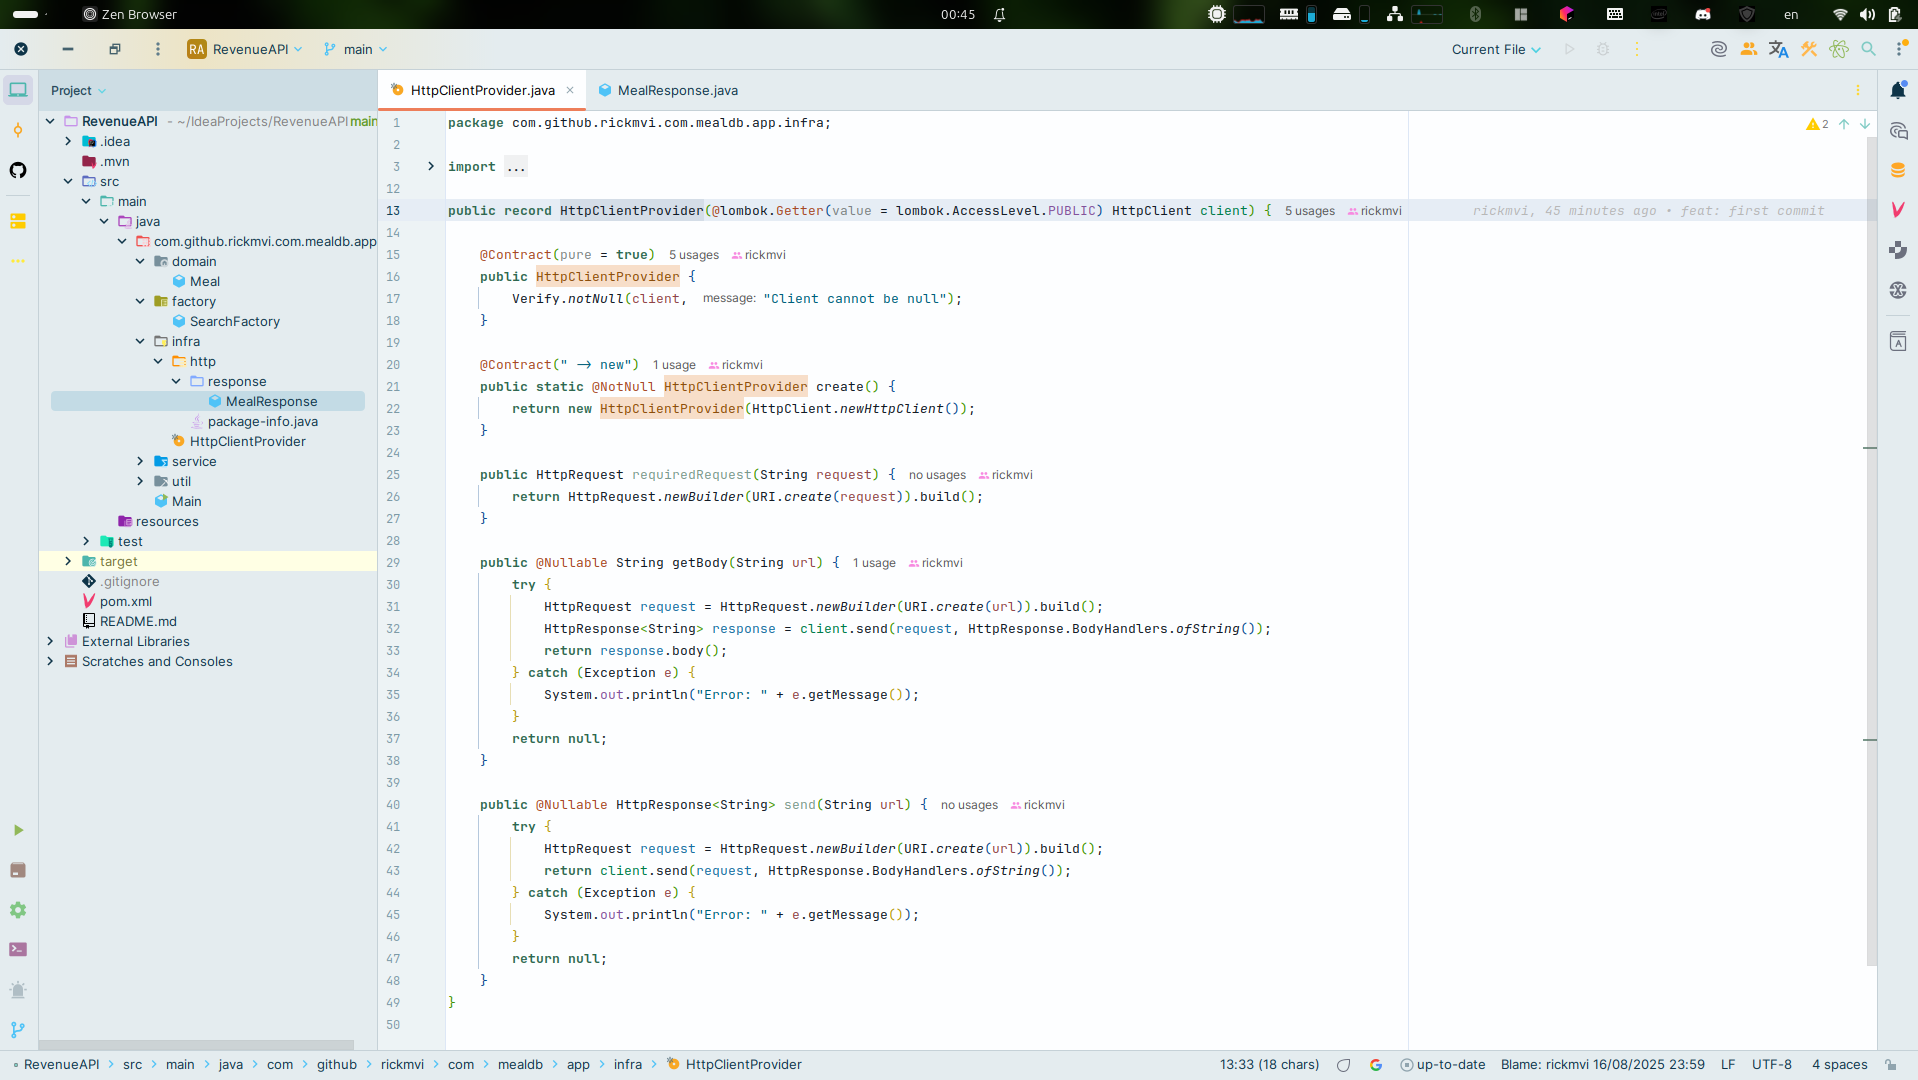
Task: Toggle read-only lock icon in status bar
Action: [x=1890, y=1065]
